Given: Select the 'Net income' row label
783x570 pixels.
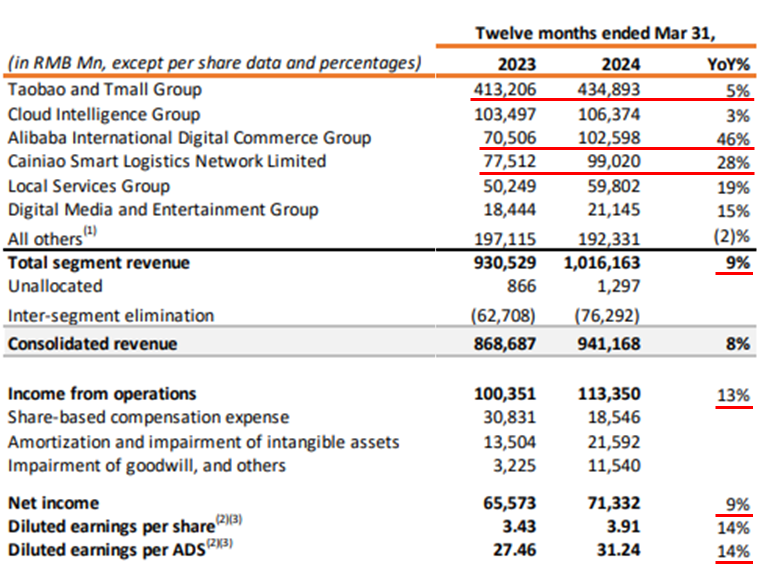Looking at the screenshot, I should (53, 503).
